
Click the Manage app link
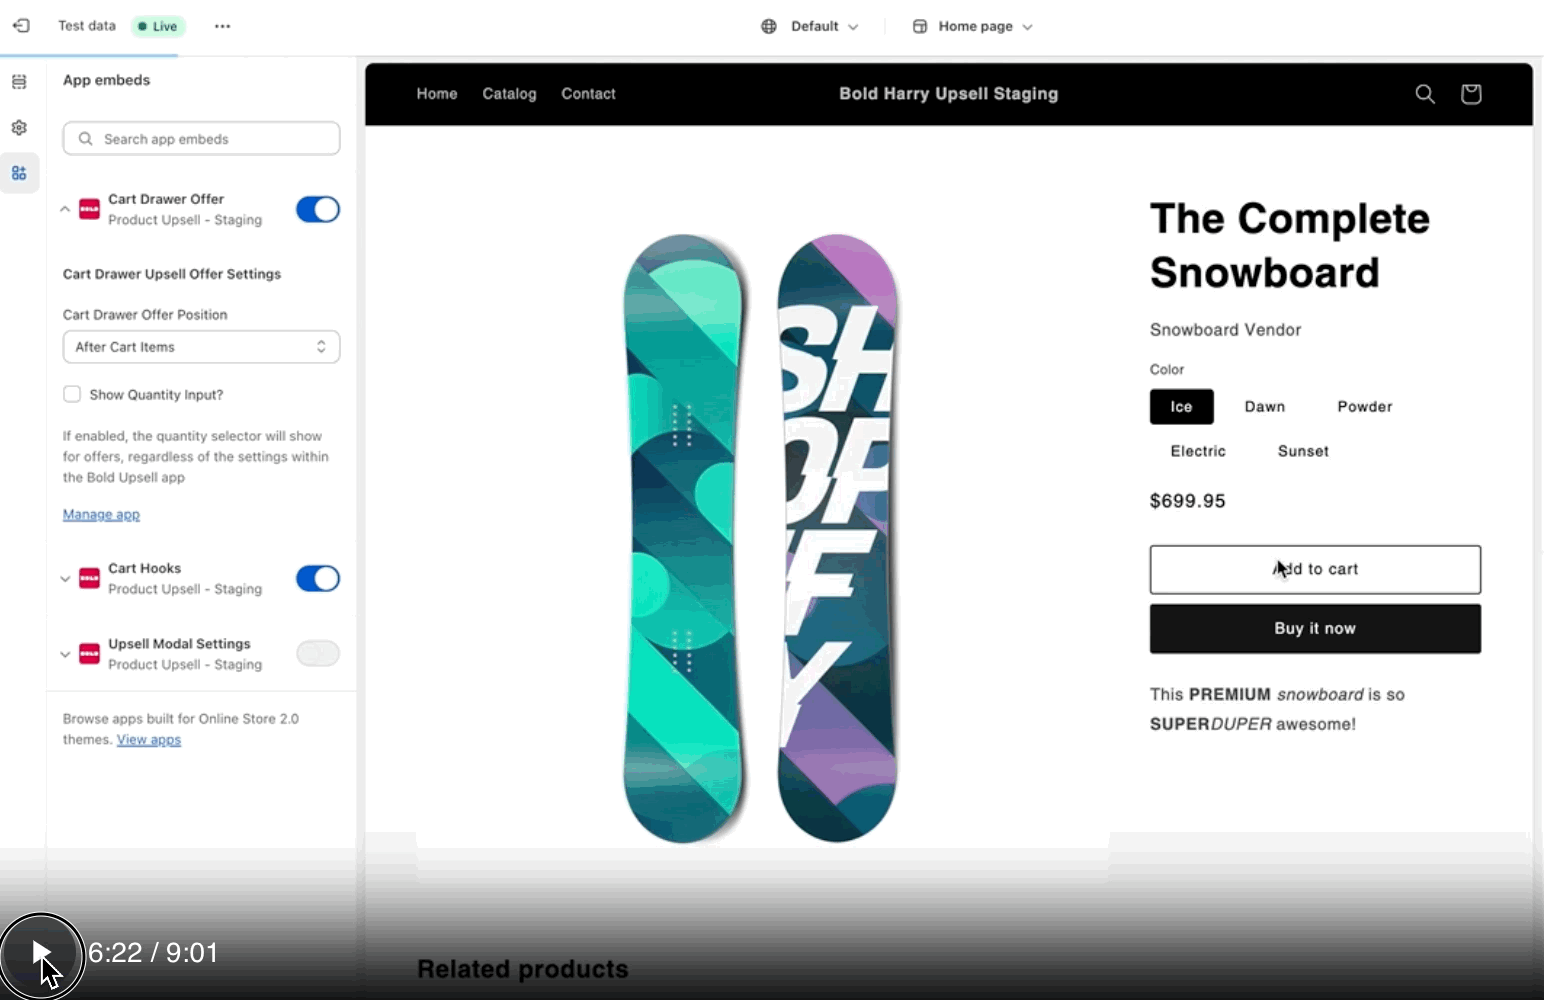(x=101, y=514)
